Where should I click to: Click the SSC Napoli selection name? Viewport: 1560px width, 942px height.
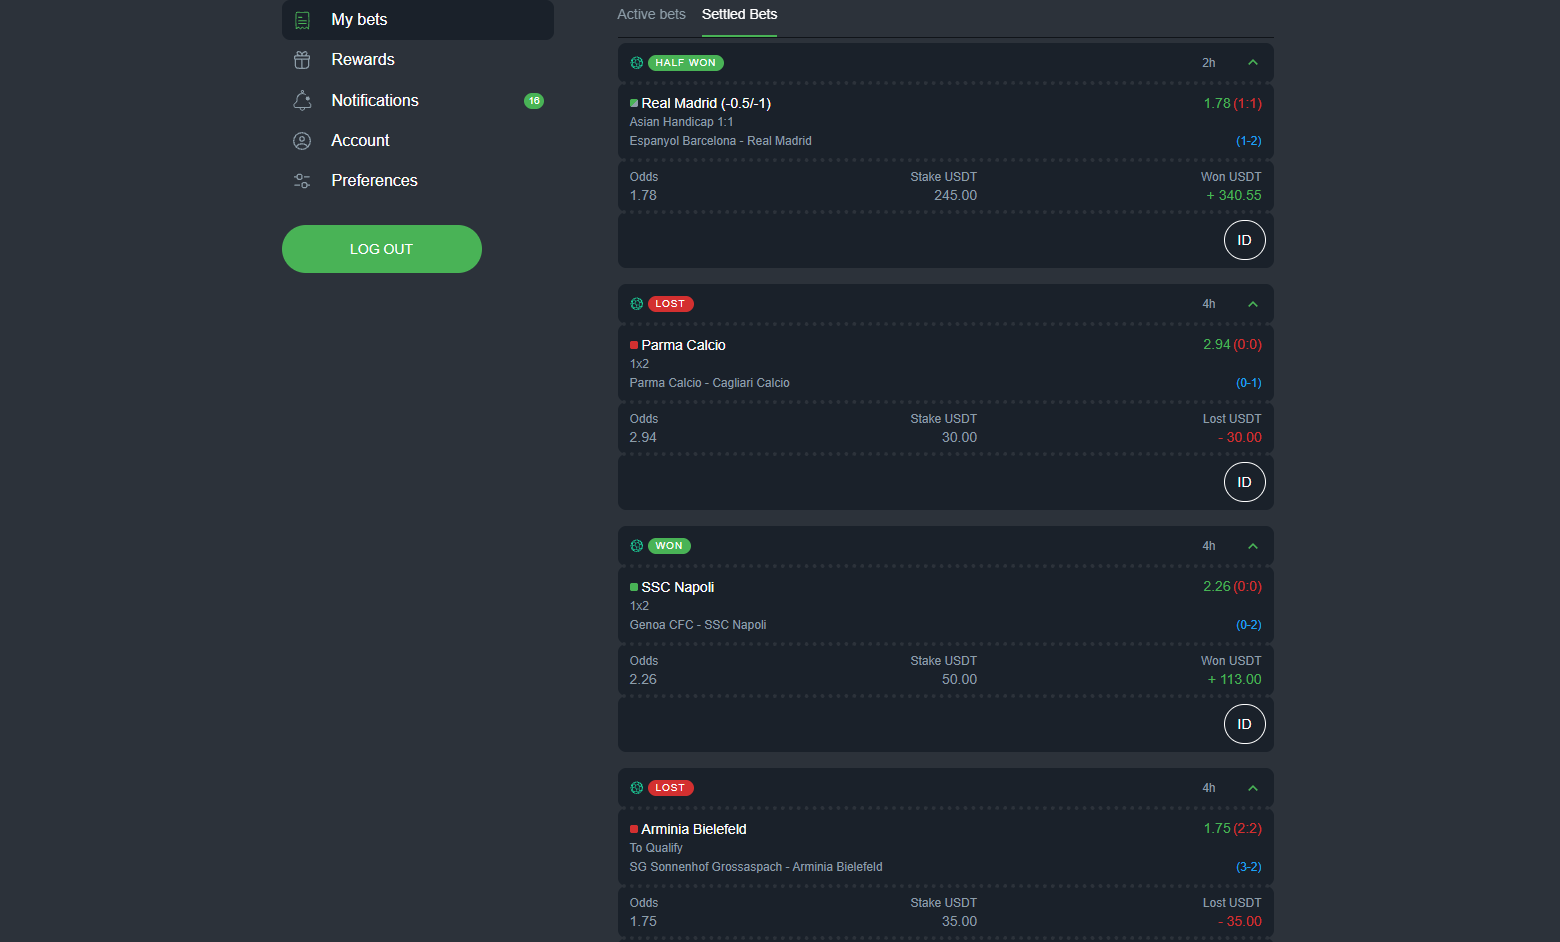tap(678, 587)
